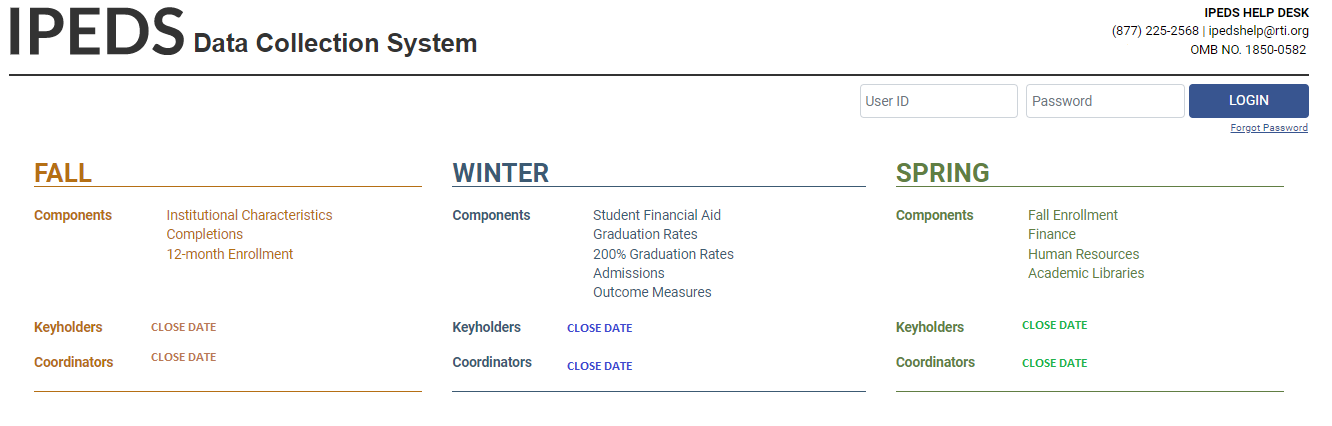The height and width of the screenshot is (426, 1332).
Task: Open the Human Resources component
Action: (x=1083, y=254)
